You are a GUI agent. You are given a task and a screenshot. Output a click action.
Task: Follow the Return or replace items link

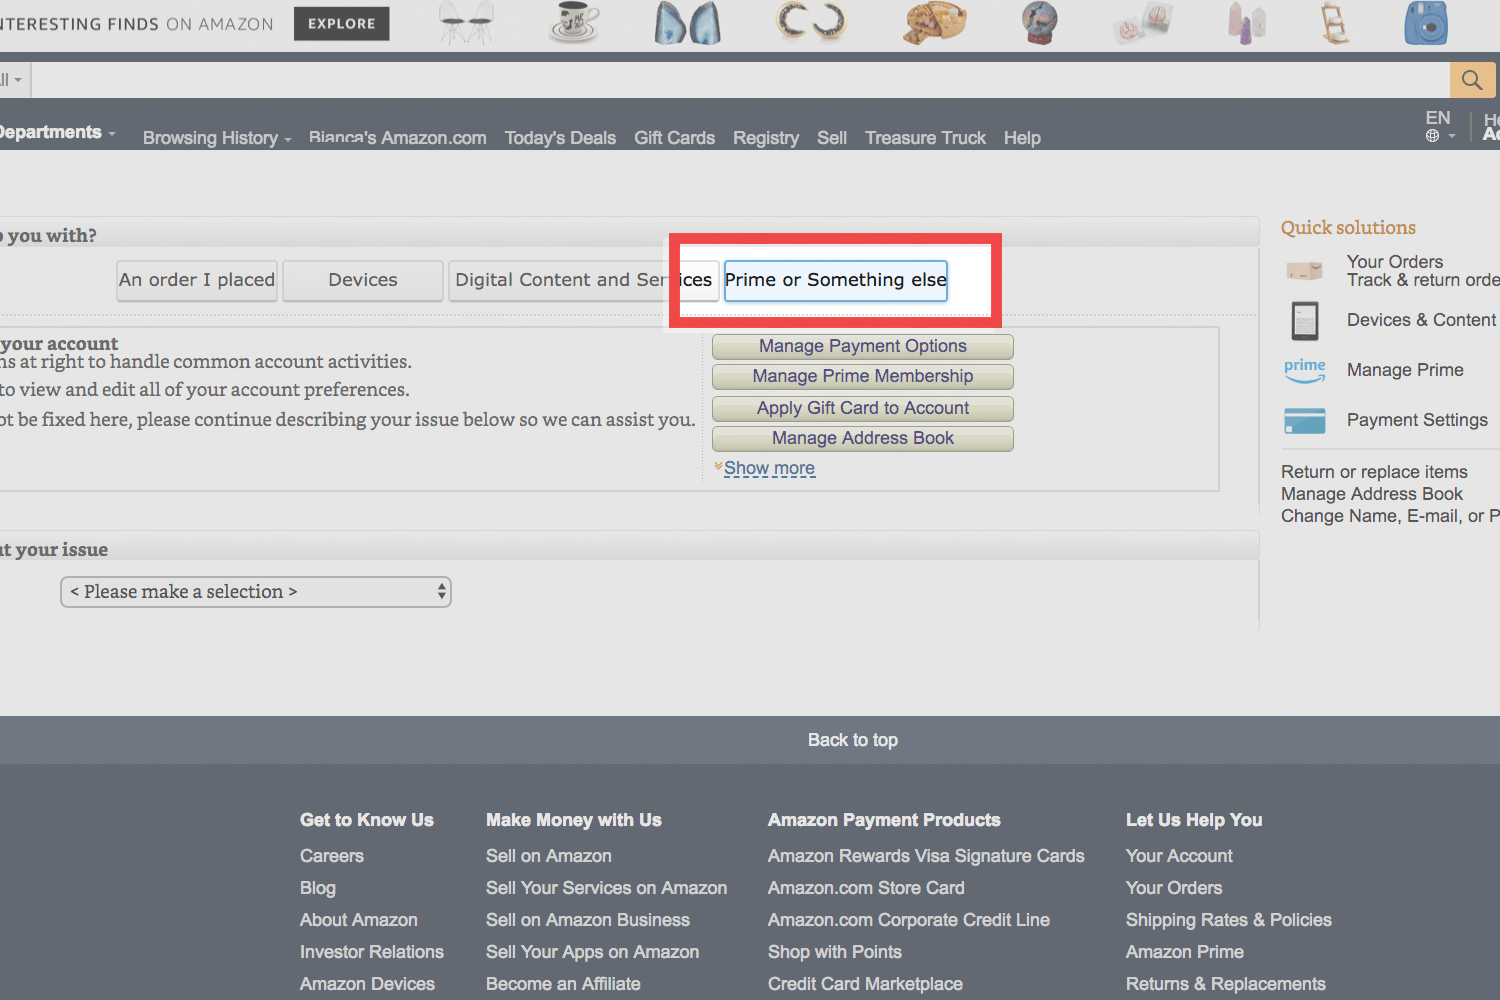click(1374, 471)
